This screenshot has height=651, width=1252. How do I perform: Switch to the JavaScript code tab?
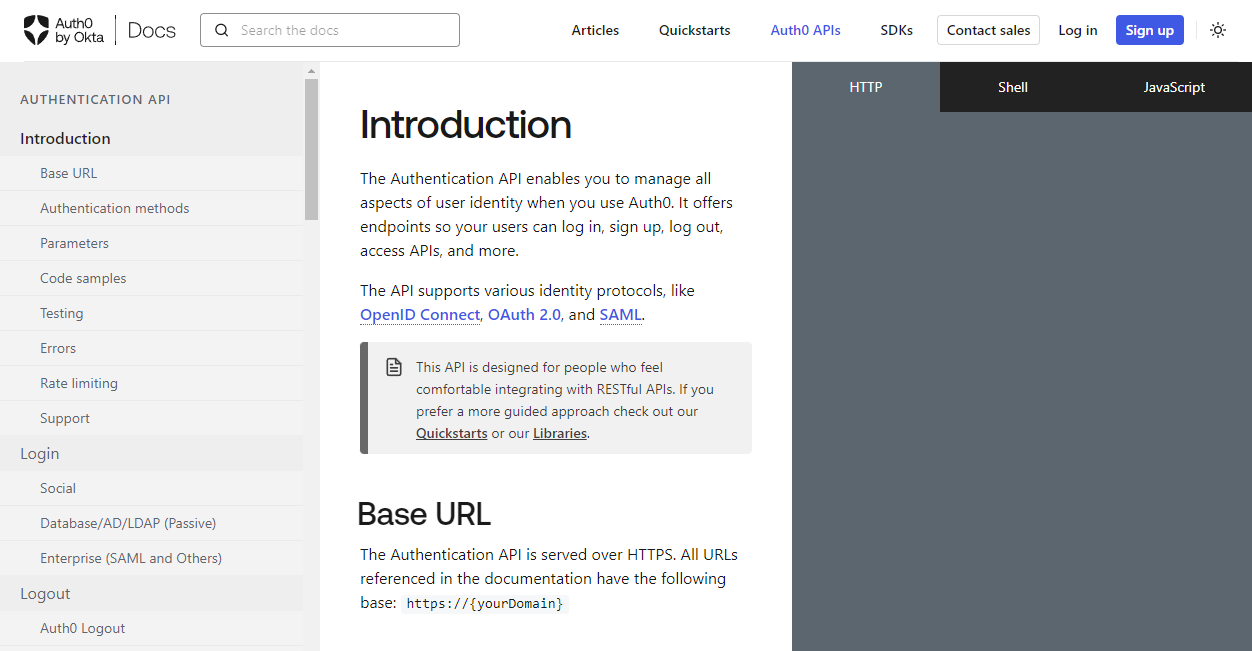pyautogui.click(x=1173, y=87)
